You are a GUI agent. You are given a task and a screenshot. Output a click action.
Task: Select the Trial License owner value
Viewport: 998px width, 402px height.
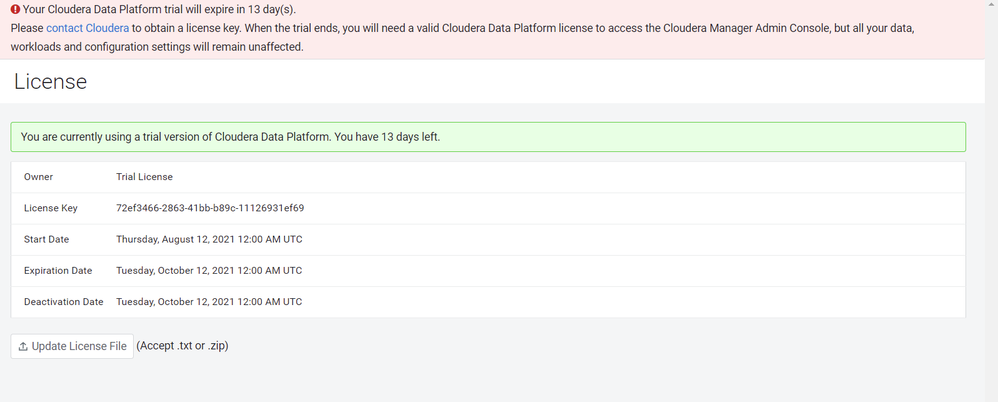click(x=144, y=177)
